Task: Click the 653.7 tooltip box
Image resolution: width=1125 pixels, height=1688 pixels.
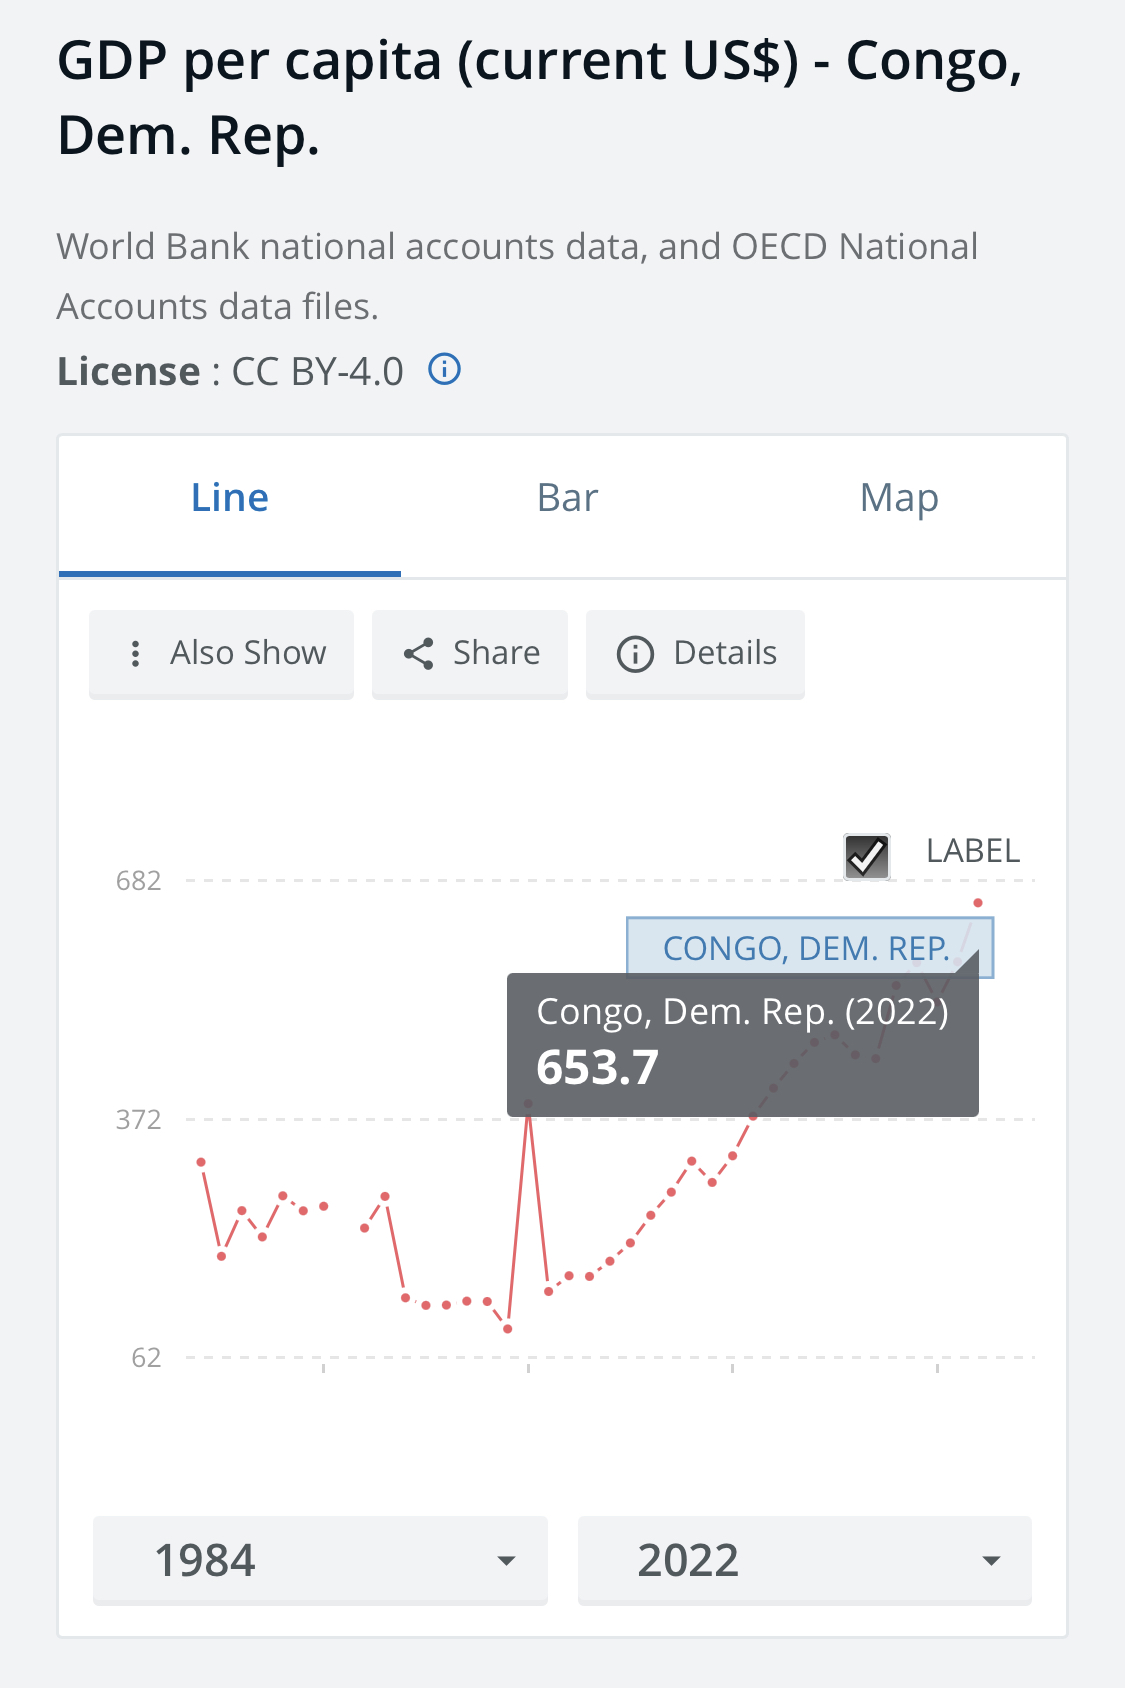Action: pos(742,1044)
